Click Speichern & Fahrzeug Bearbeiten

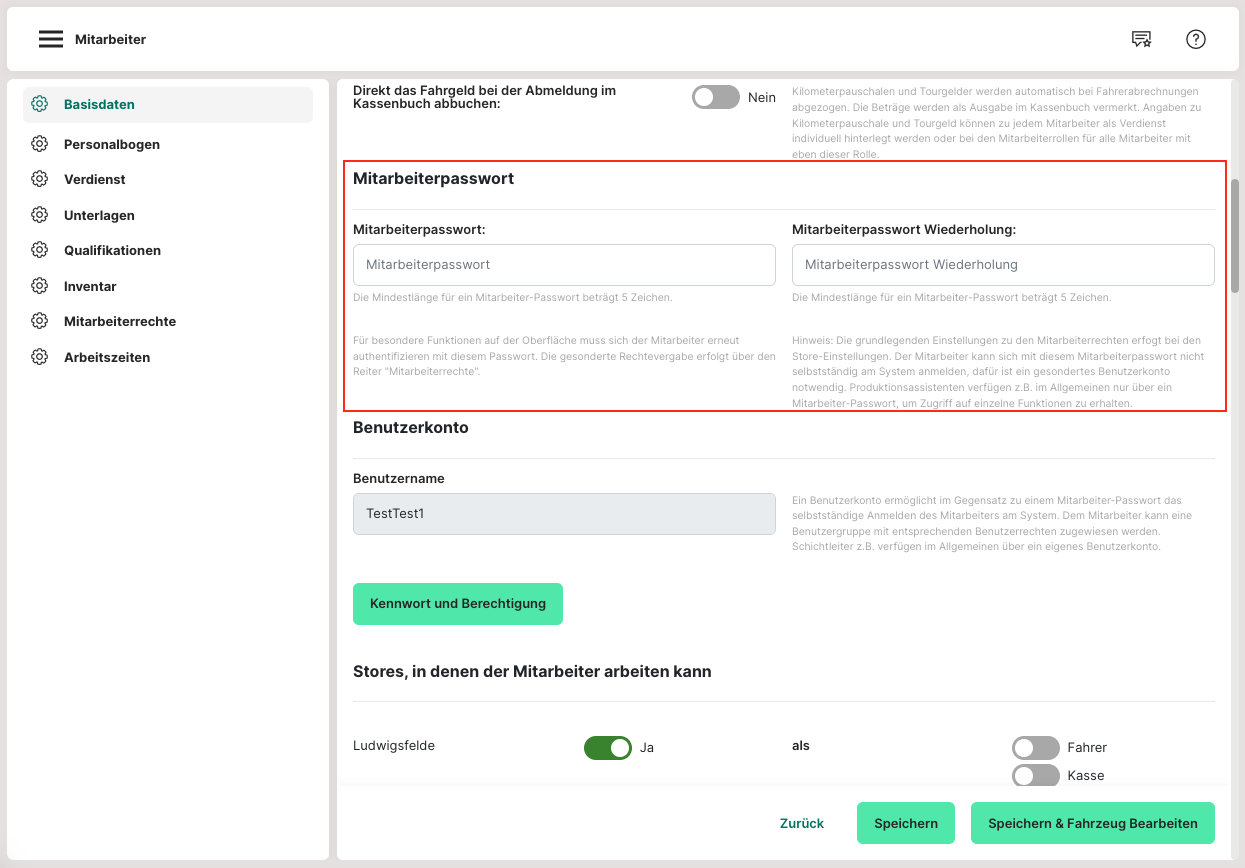(1092, 823)
